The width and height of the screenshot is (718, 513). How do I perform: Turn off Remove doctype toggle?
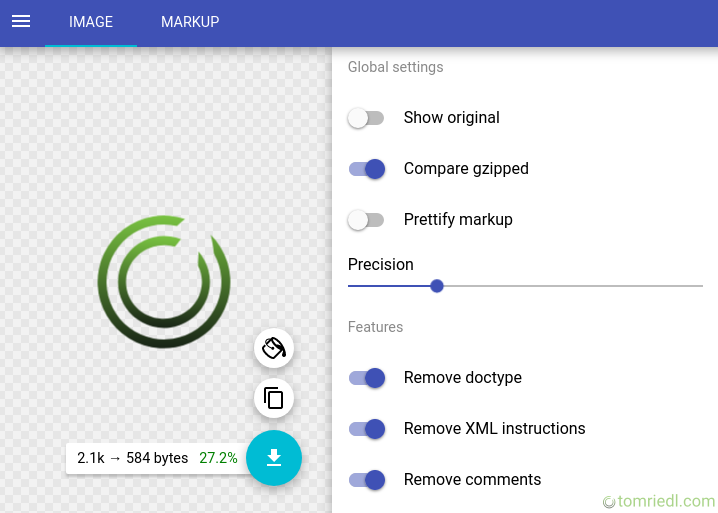[x=366, y=378]
